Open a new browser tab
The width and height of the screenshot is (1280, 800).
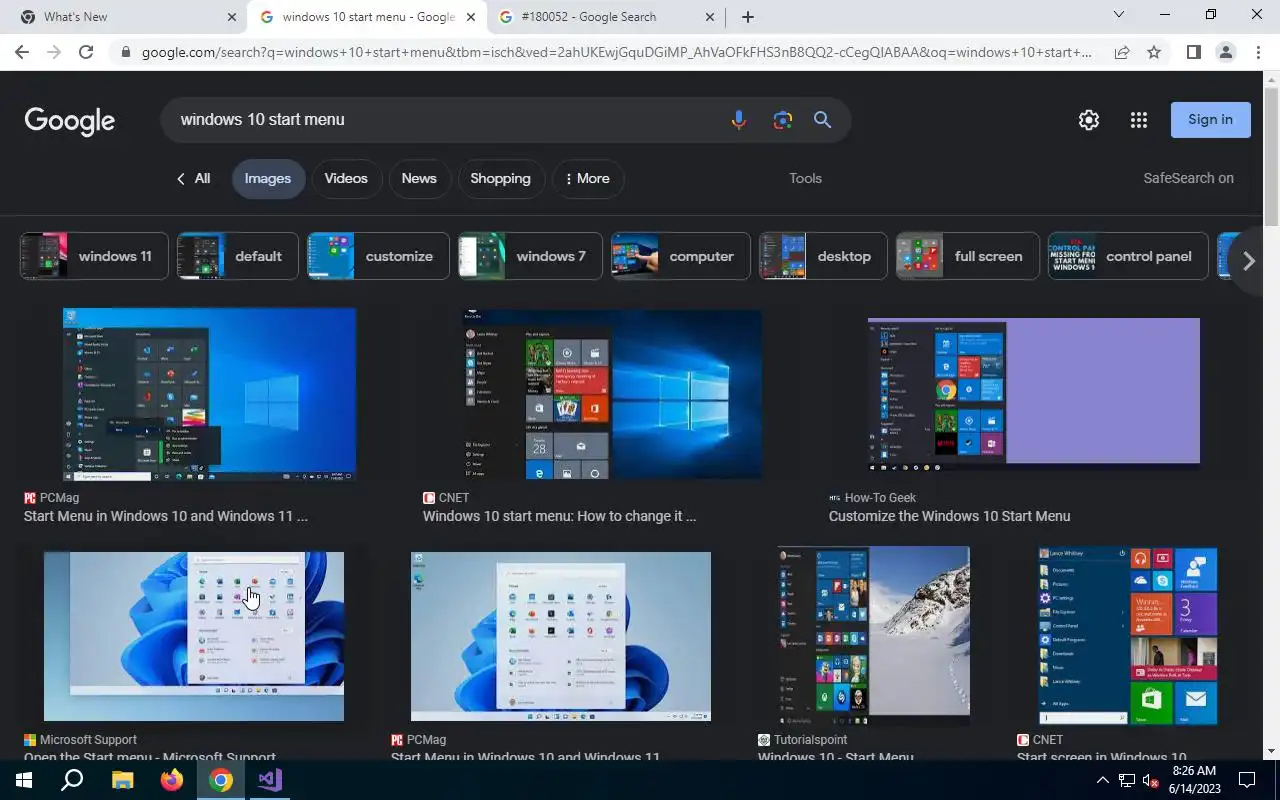pyautogui.click(x=748, y=17)
